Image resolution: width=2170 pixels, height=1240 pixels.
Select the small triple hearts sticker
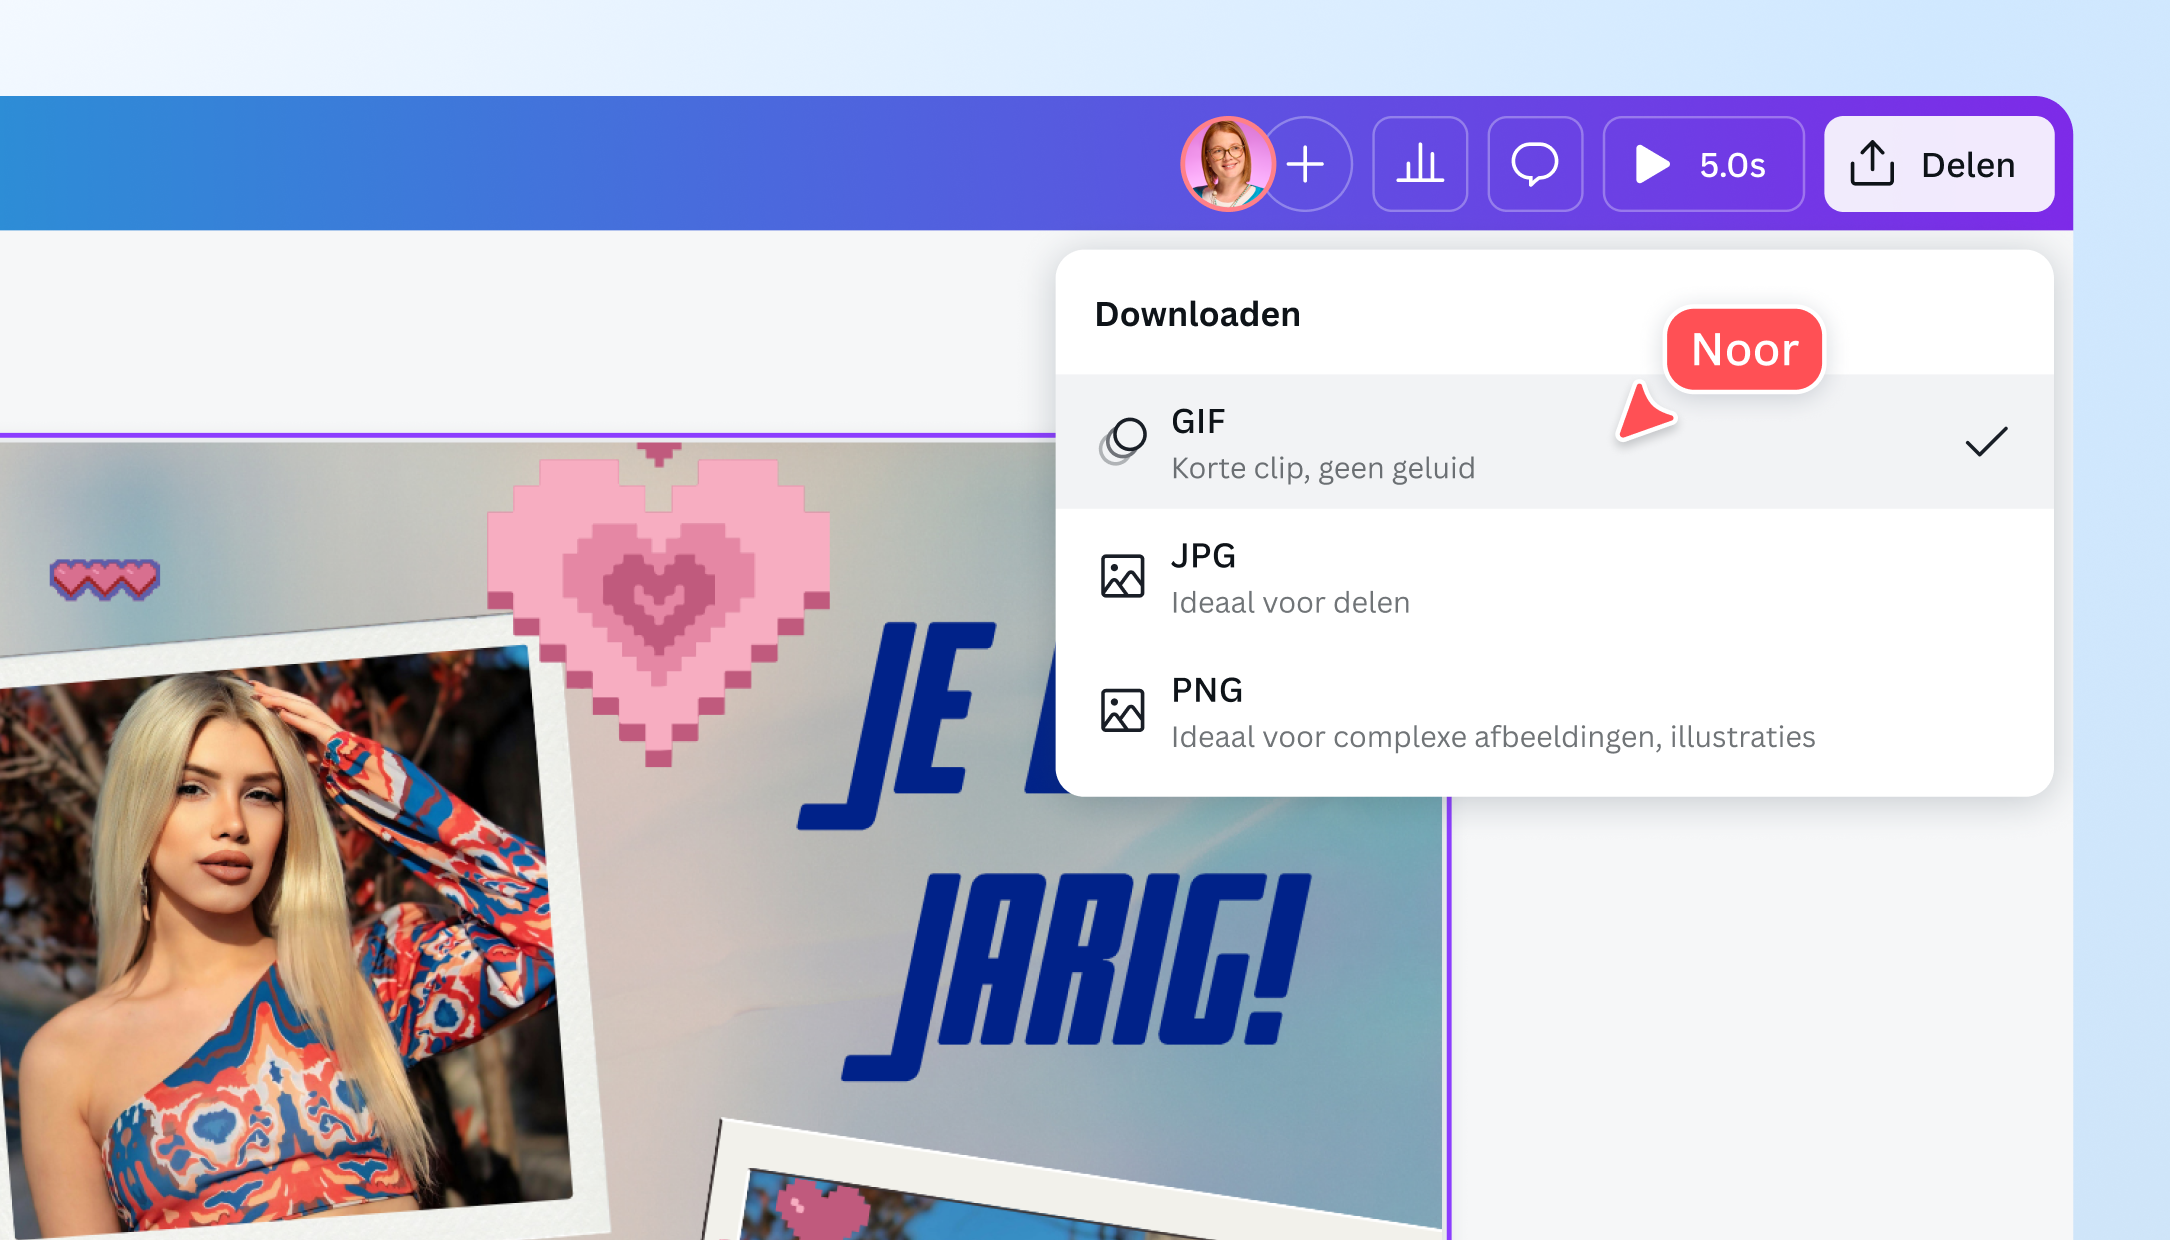coord(105,580)
